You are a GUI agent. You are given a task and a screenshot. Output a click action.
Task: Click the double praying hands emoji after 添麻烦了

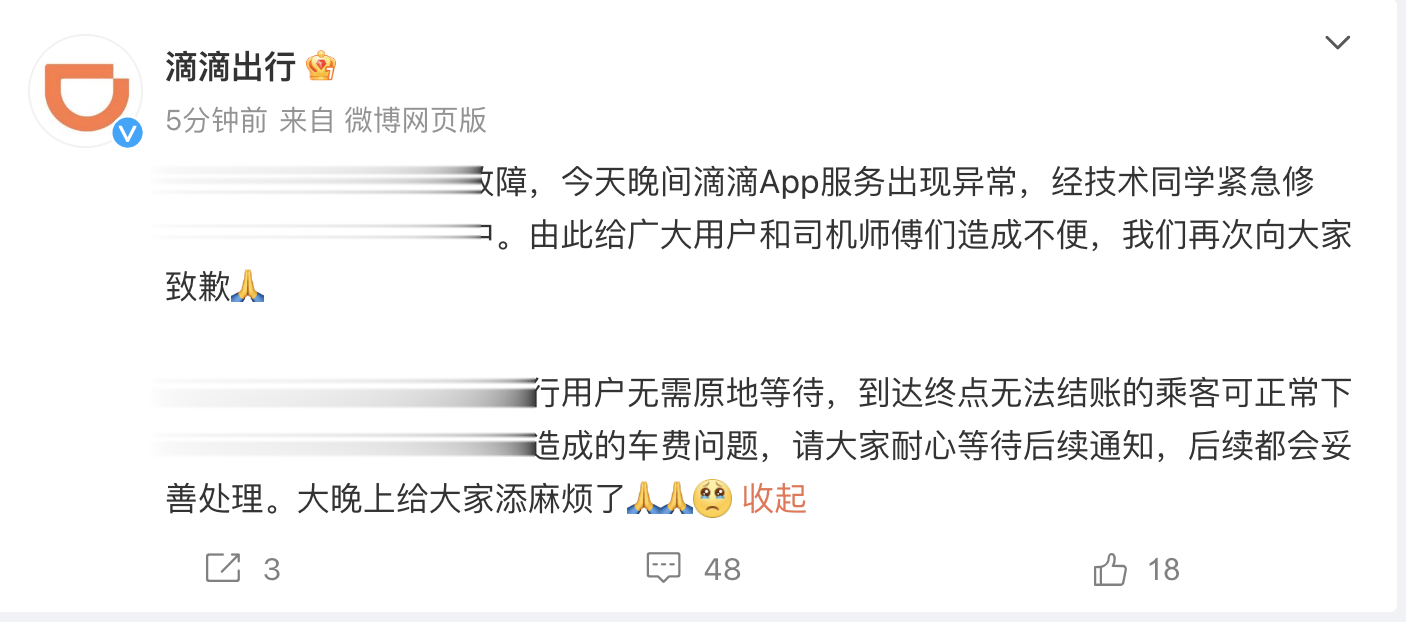tap(658, 498)
